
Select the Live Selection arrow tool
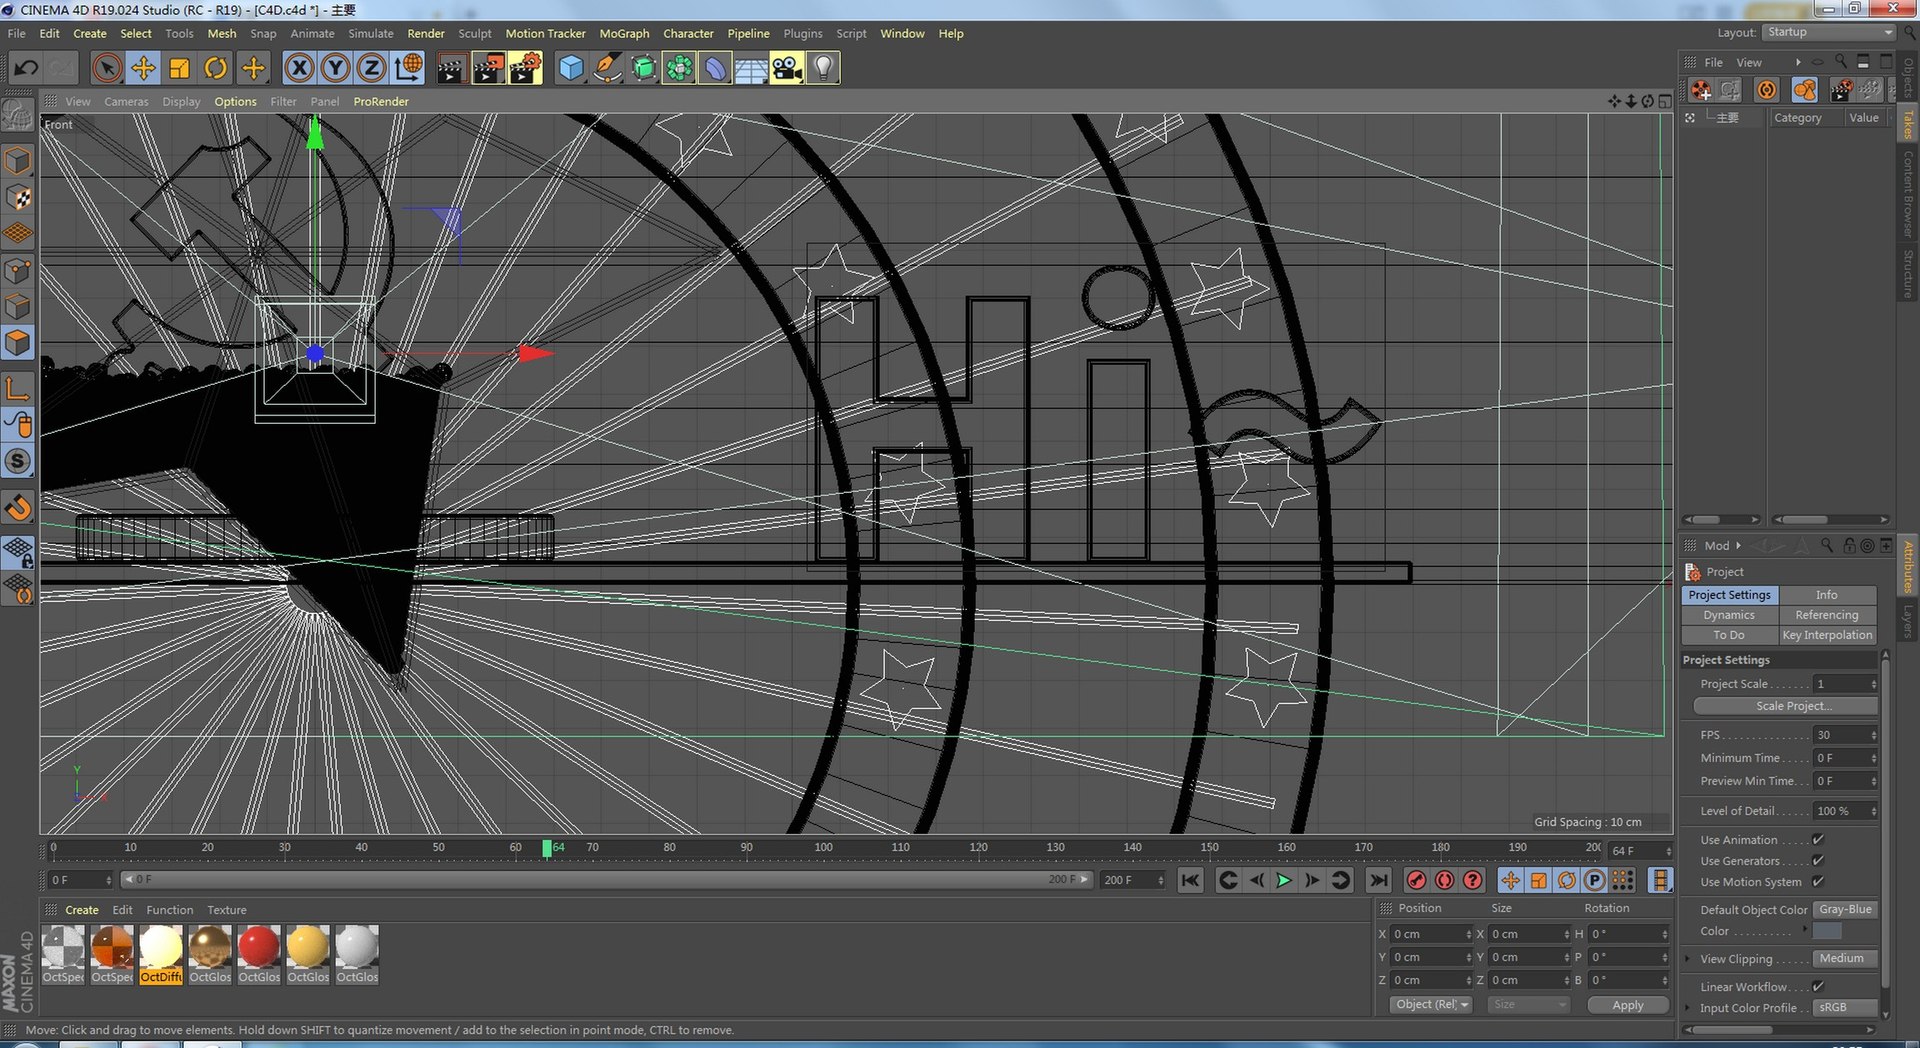(107, 68)
